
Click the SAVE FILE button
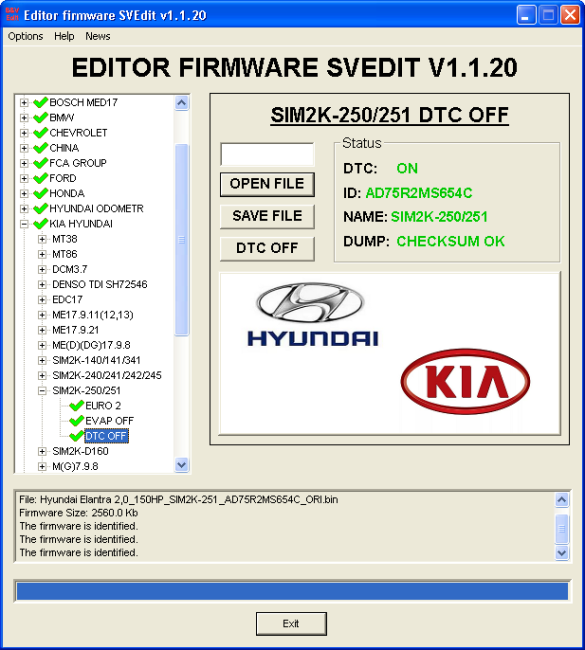click(267, 216)
